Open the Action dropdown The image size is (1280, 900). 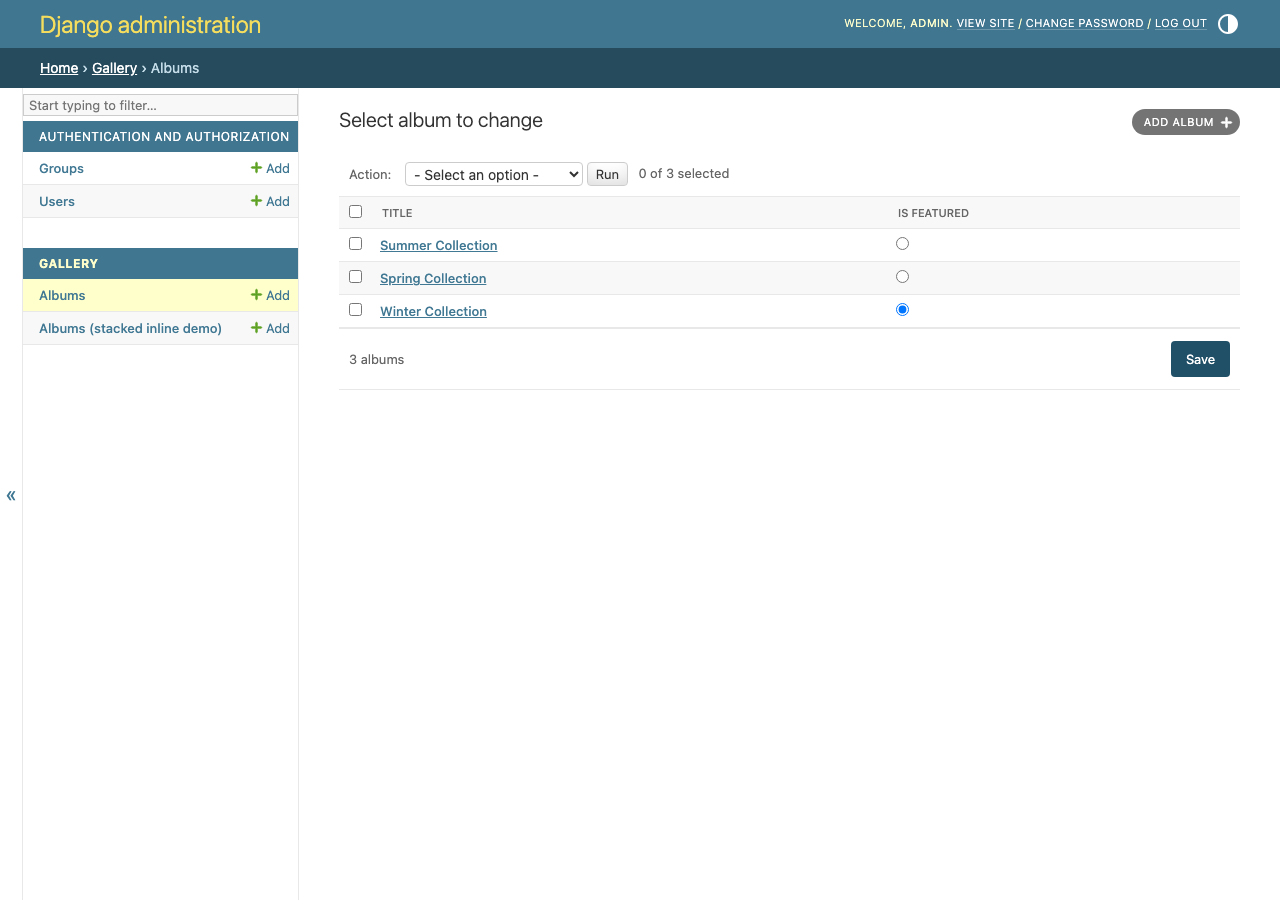(x=494, y=174)
